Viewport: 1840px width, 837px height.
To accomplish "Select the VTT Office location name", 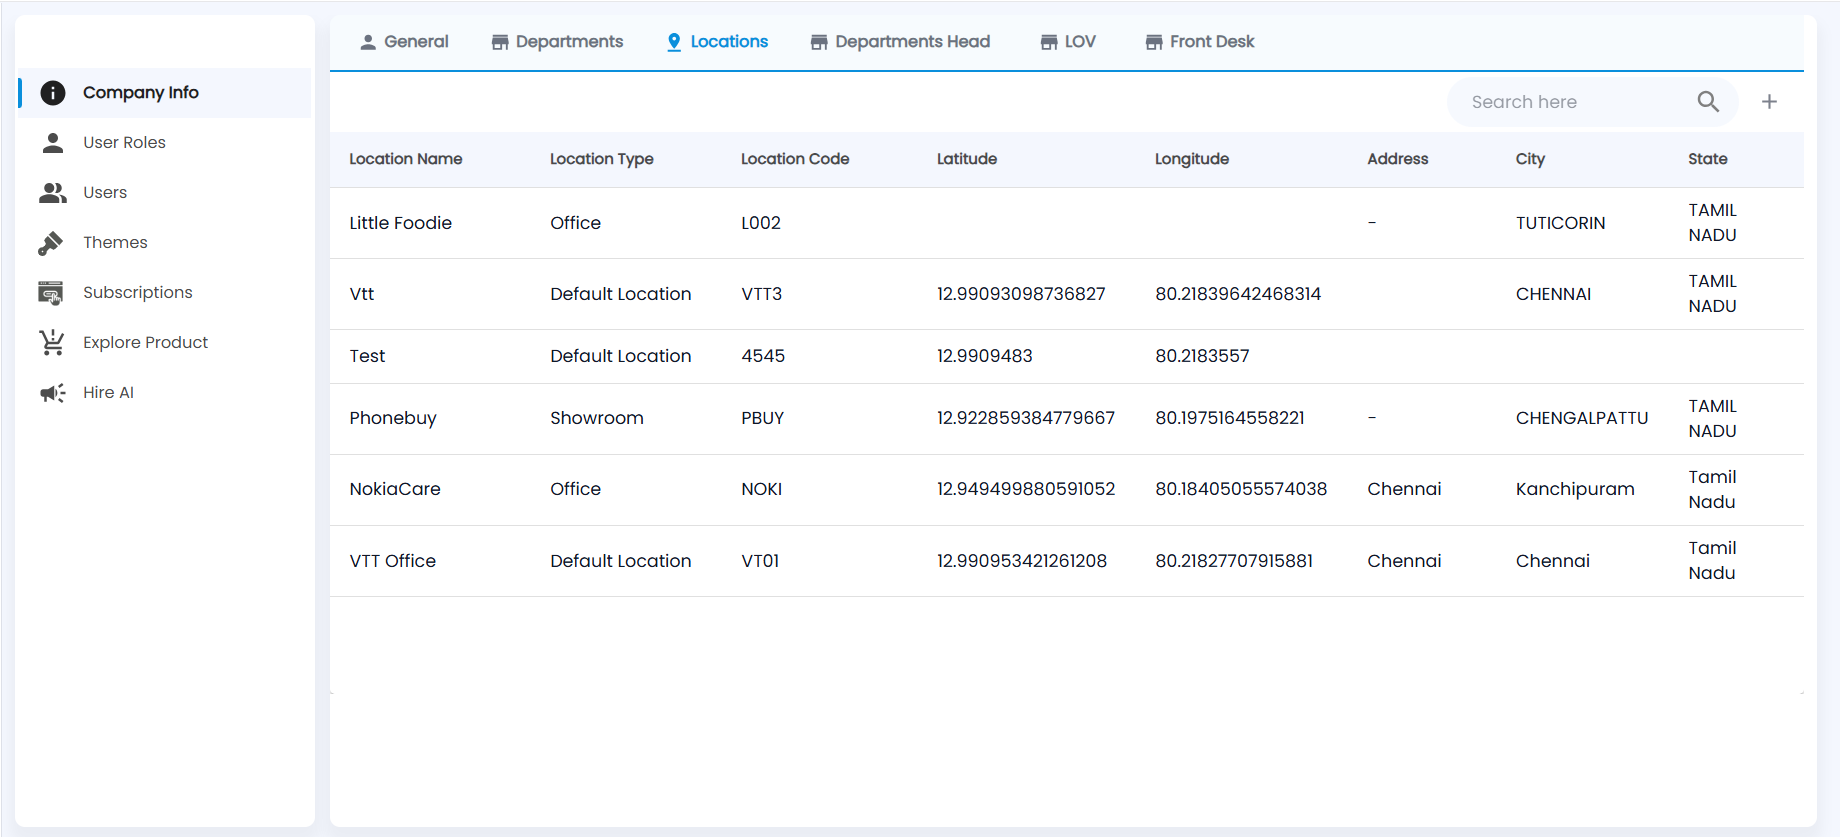I will click(x=393, y=561).
